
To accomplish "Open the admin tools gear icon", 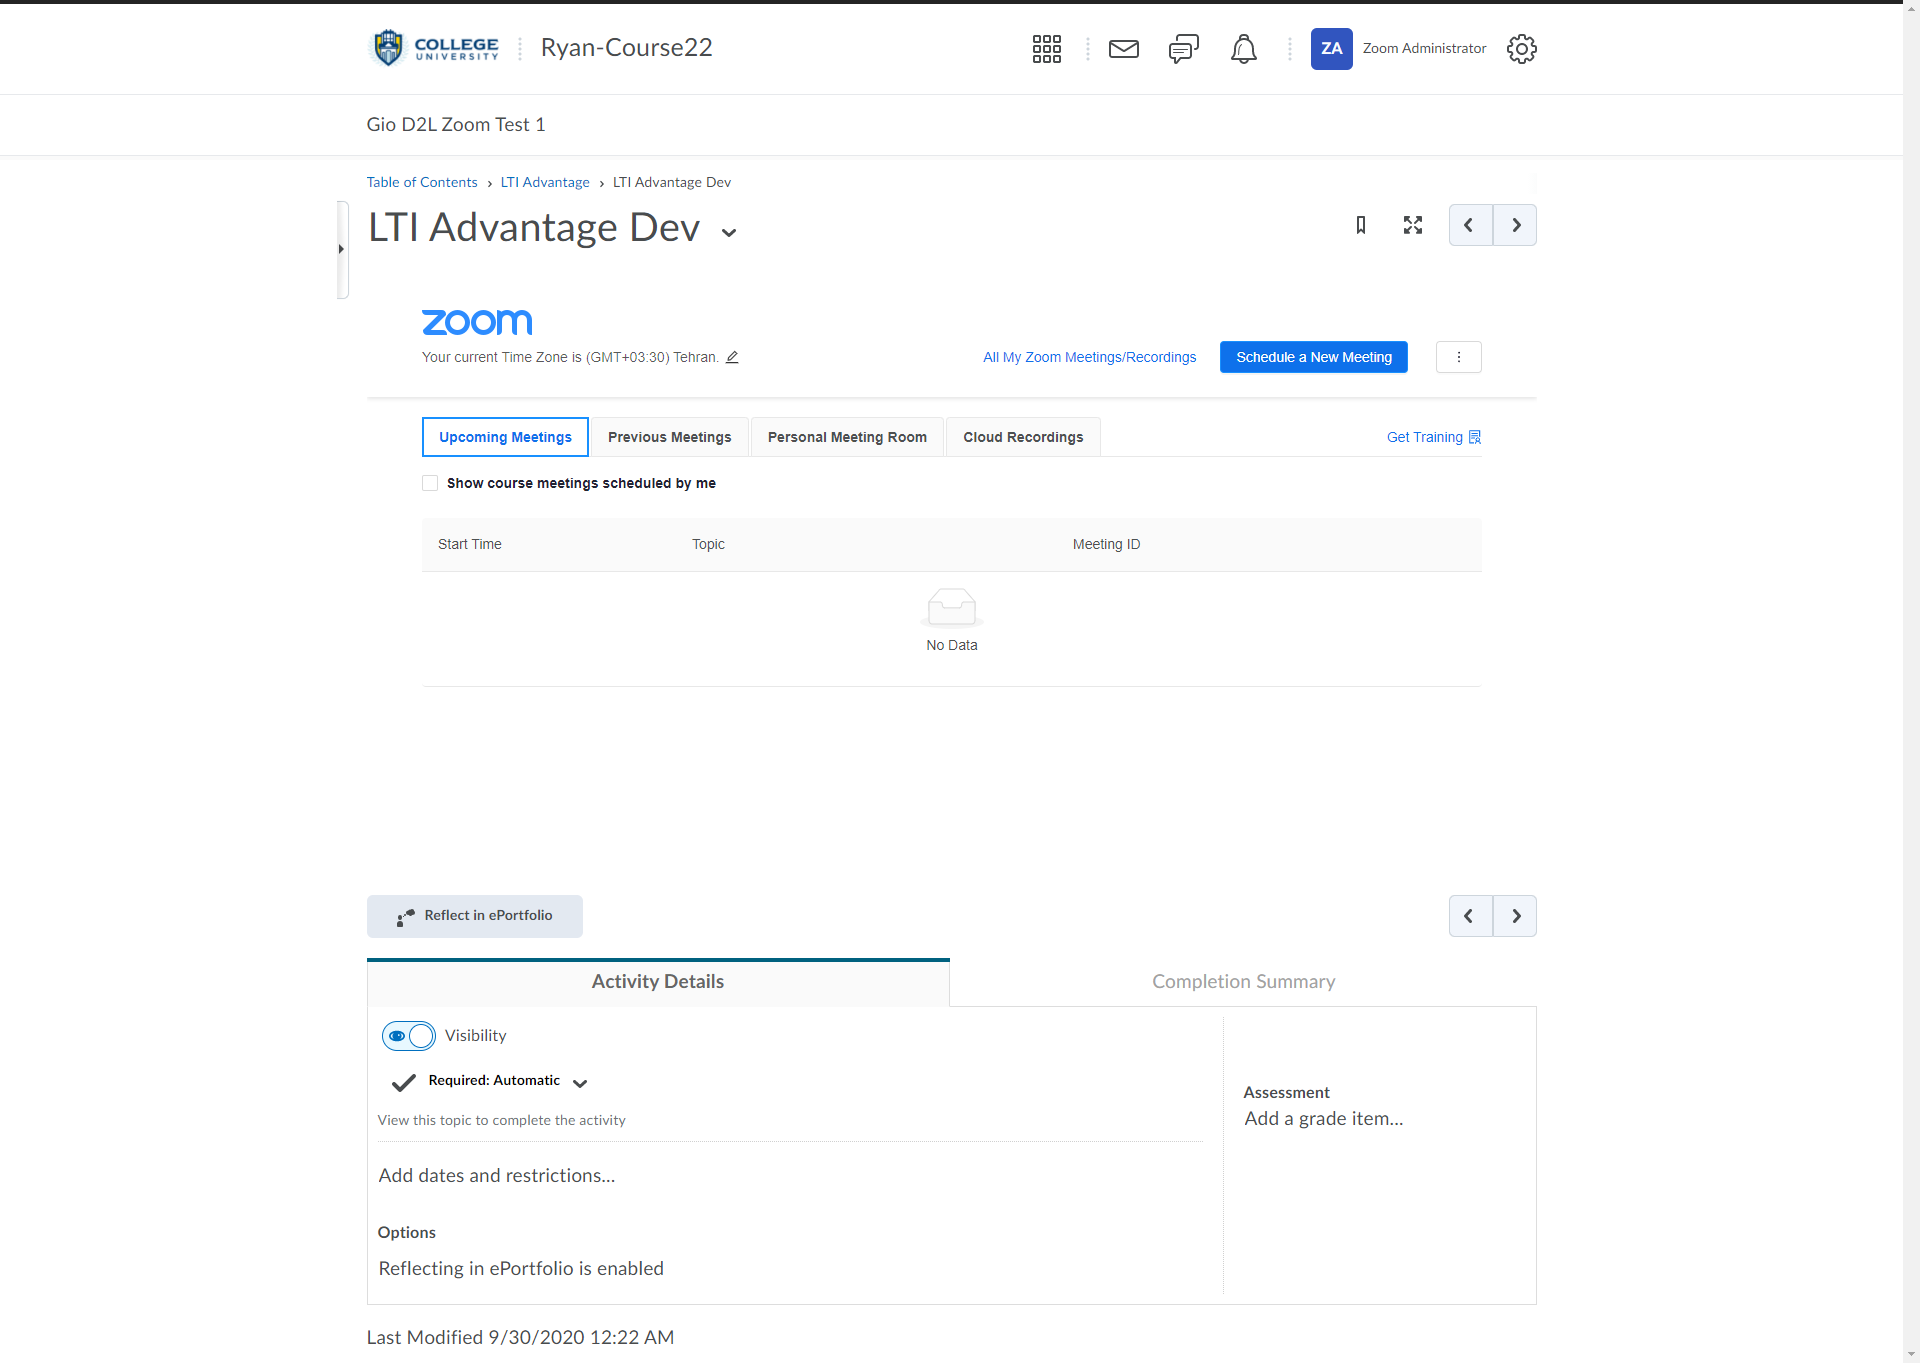I will (x=1521, y=49).
